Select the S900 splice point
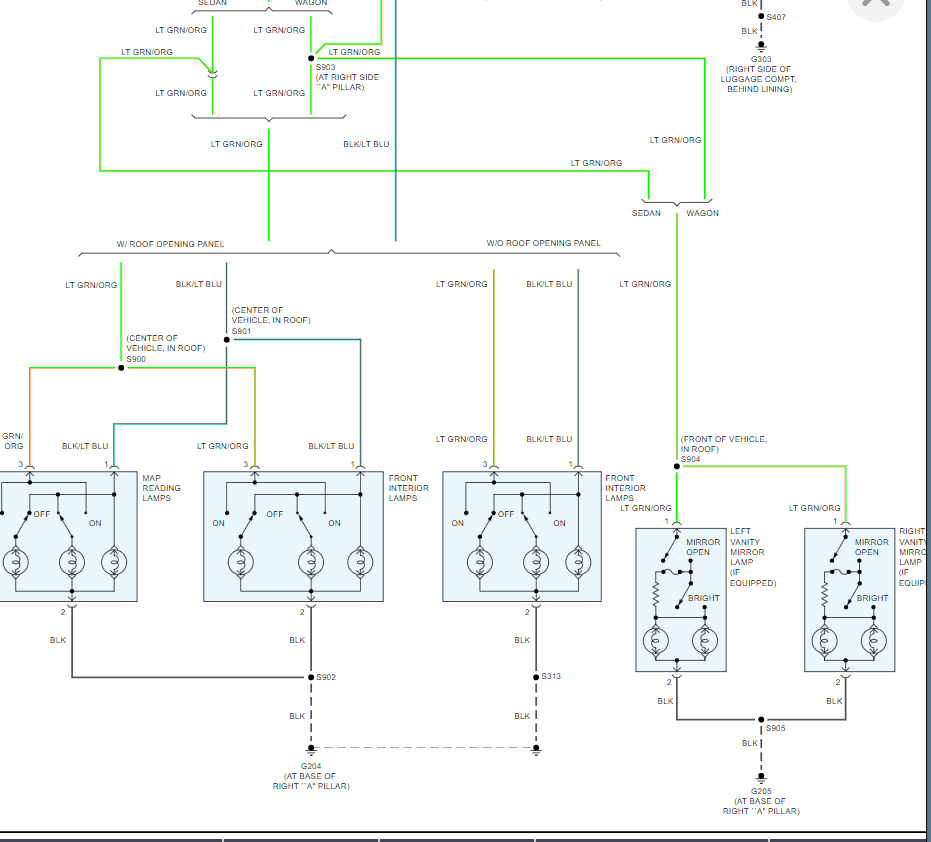This screenshot has width=931, height=842. click(x=121, y=368)
